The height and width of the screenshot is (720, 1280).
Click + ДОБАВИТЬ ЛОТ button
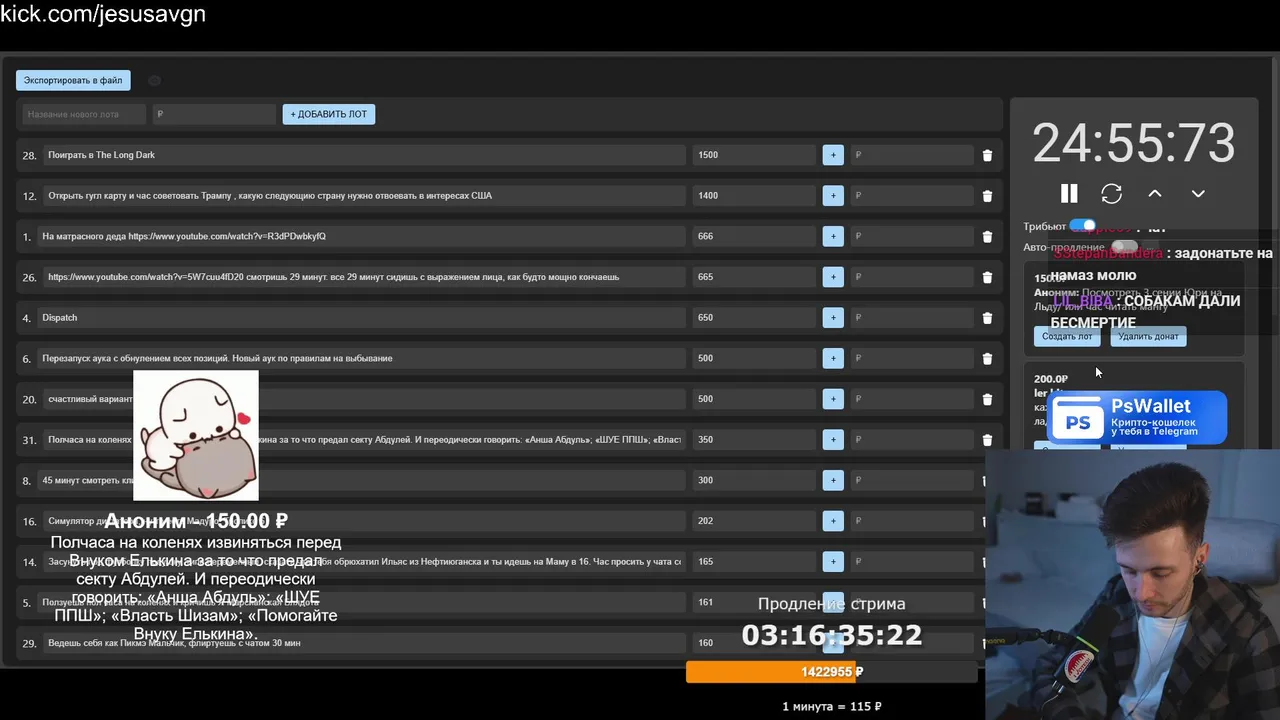[328, 114]
